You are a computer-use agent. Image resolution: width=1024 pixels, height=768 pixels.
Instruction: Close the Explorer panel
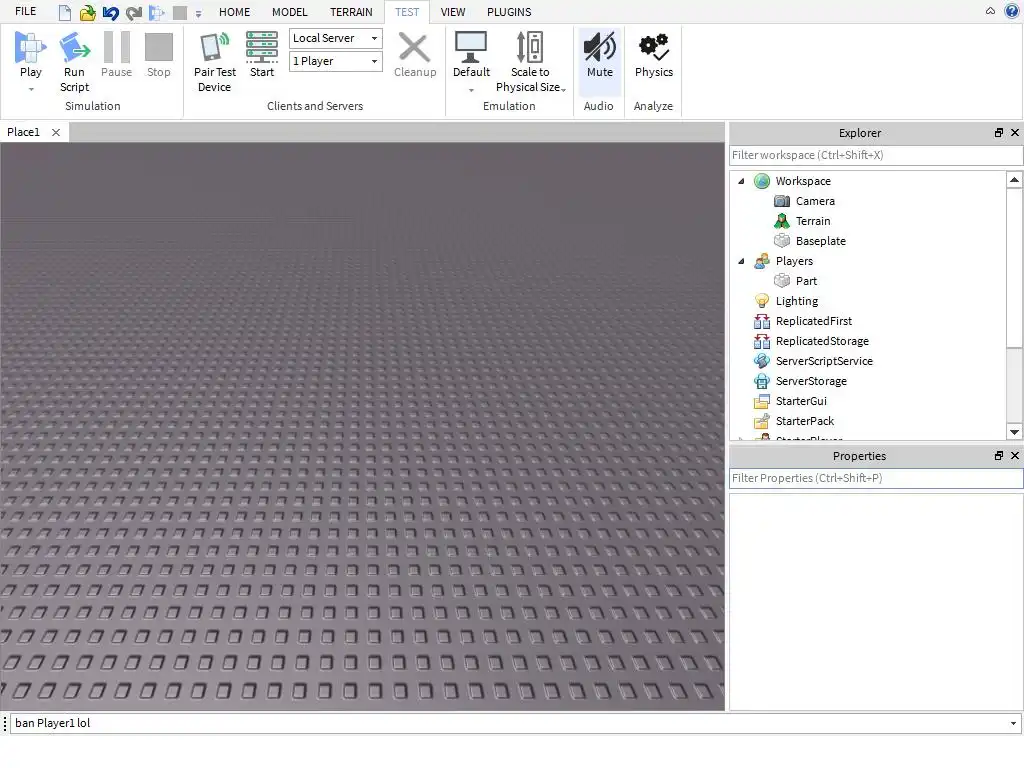(x=1015, y=133)
